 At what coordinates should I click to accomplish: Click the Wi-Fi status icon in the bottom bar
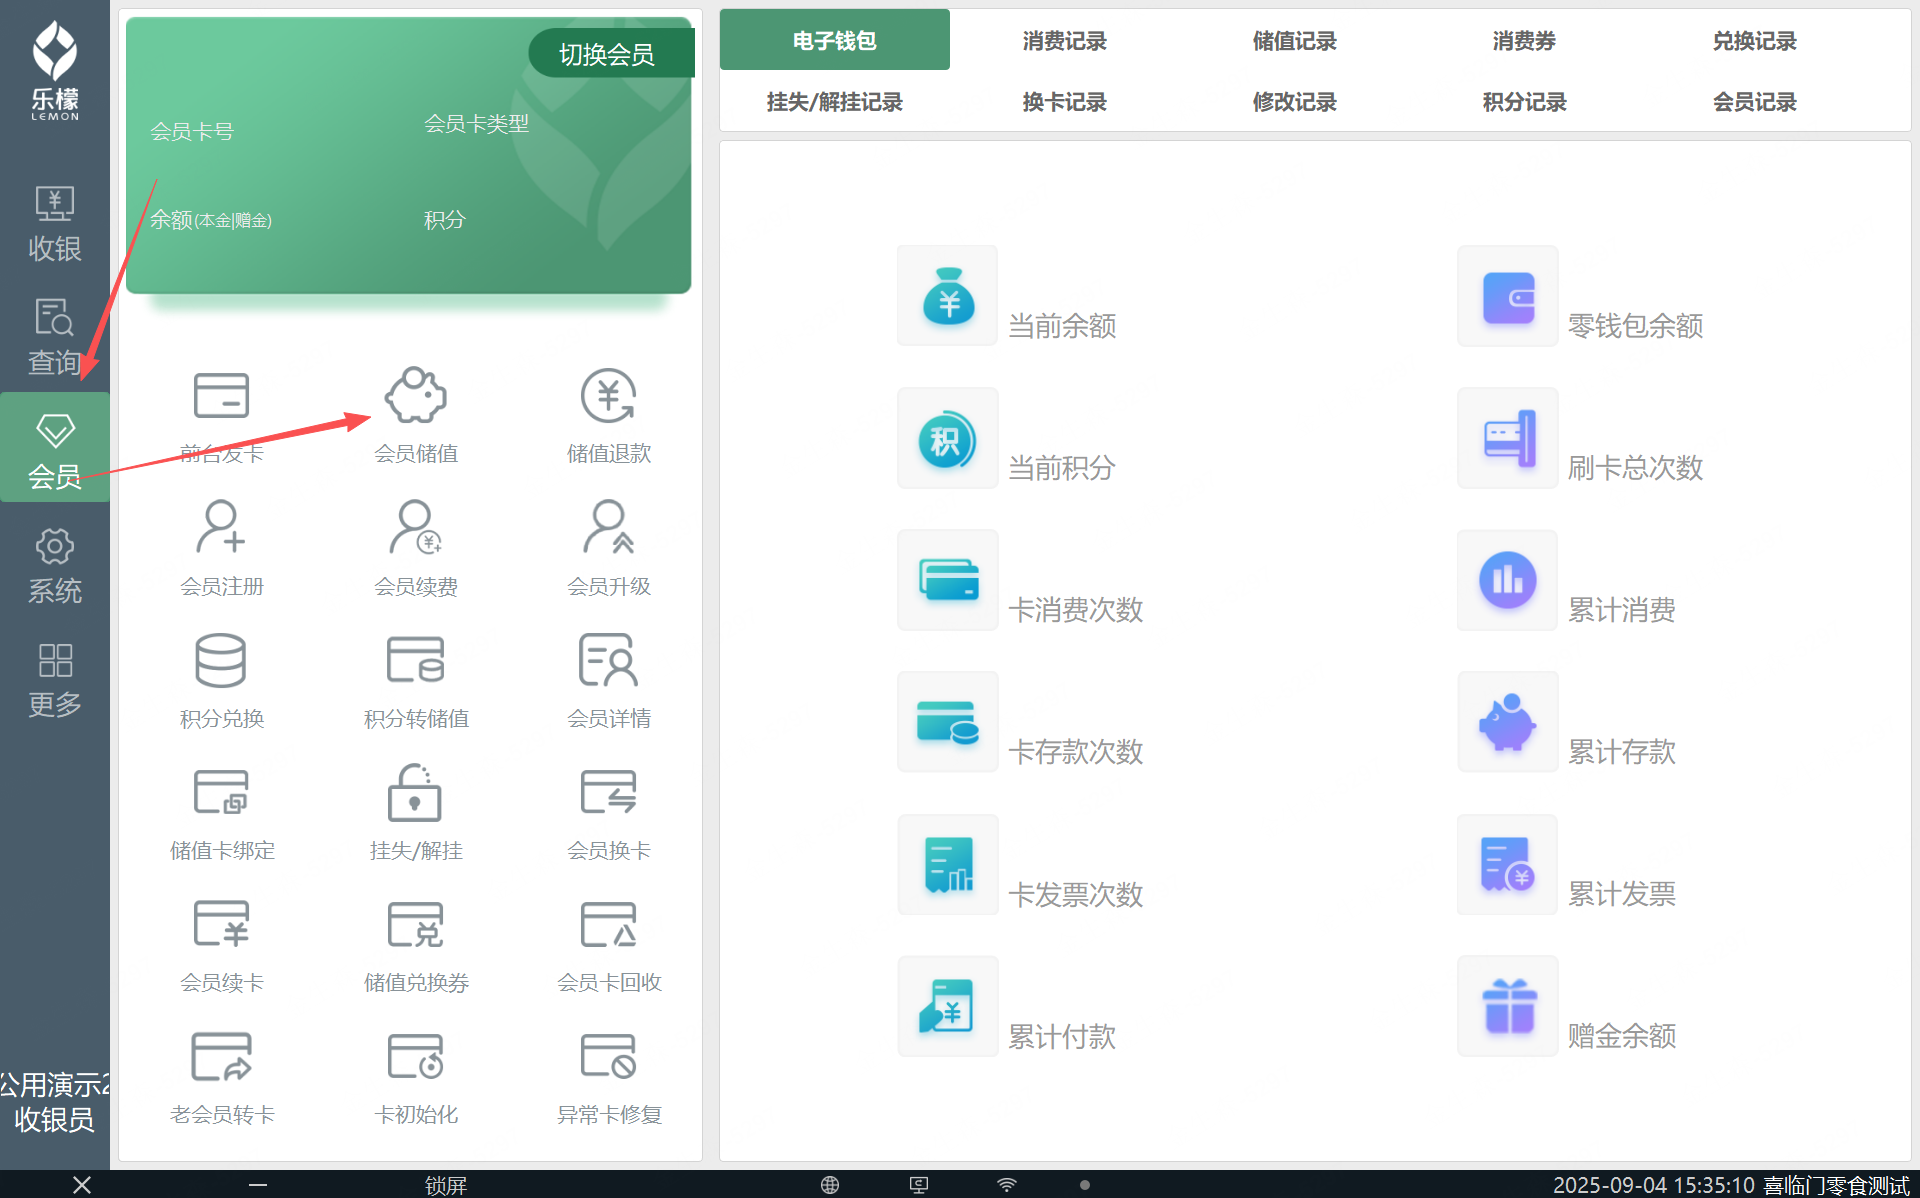(1007, 1185)
